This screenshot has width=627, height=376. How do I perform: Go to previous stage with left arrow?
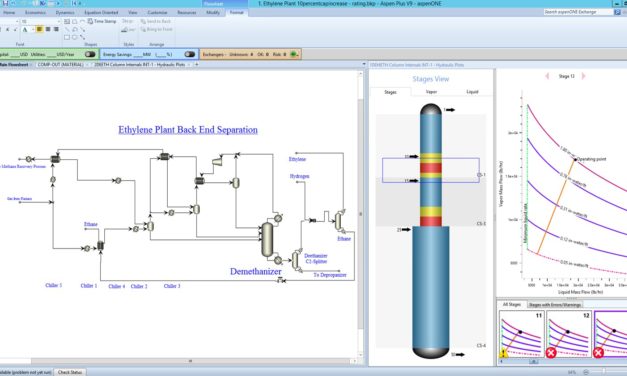pyautogui.click(x=547, y=76)
